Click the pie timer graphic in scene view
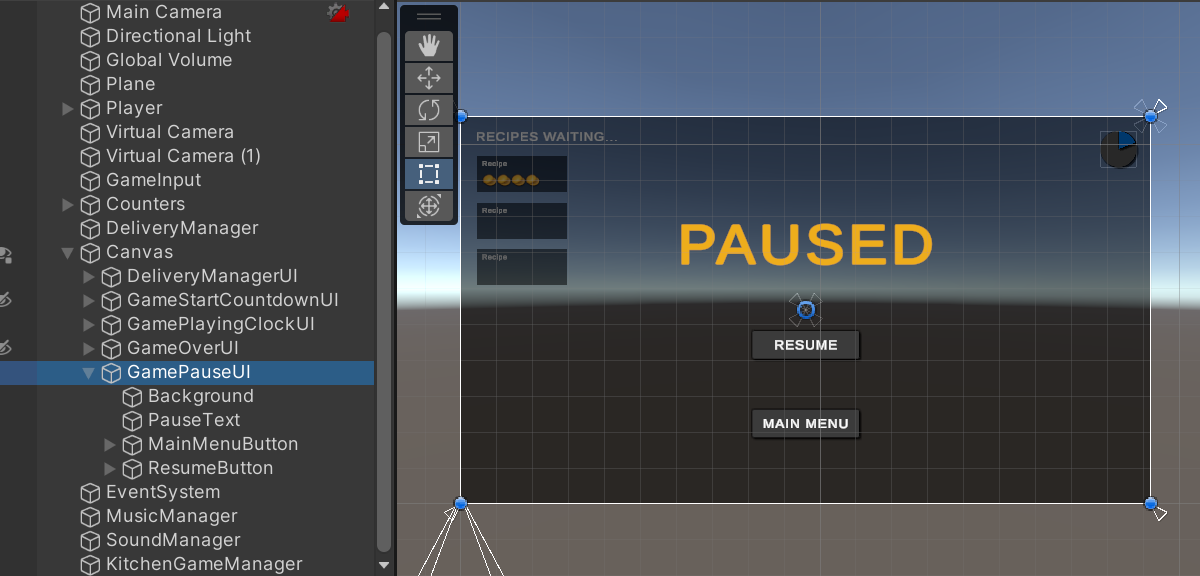This screenshot has height=576, width=1200. [x=1118, y=148]
